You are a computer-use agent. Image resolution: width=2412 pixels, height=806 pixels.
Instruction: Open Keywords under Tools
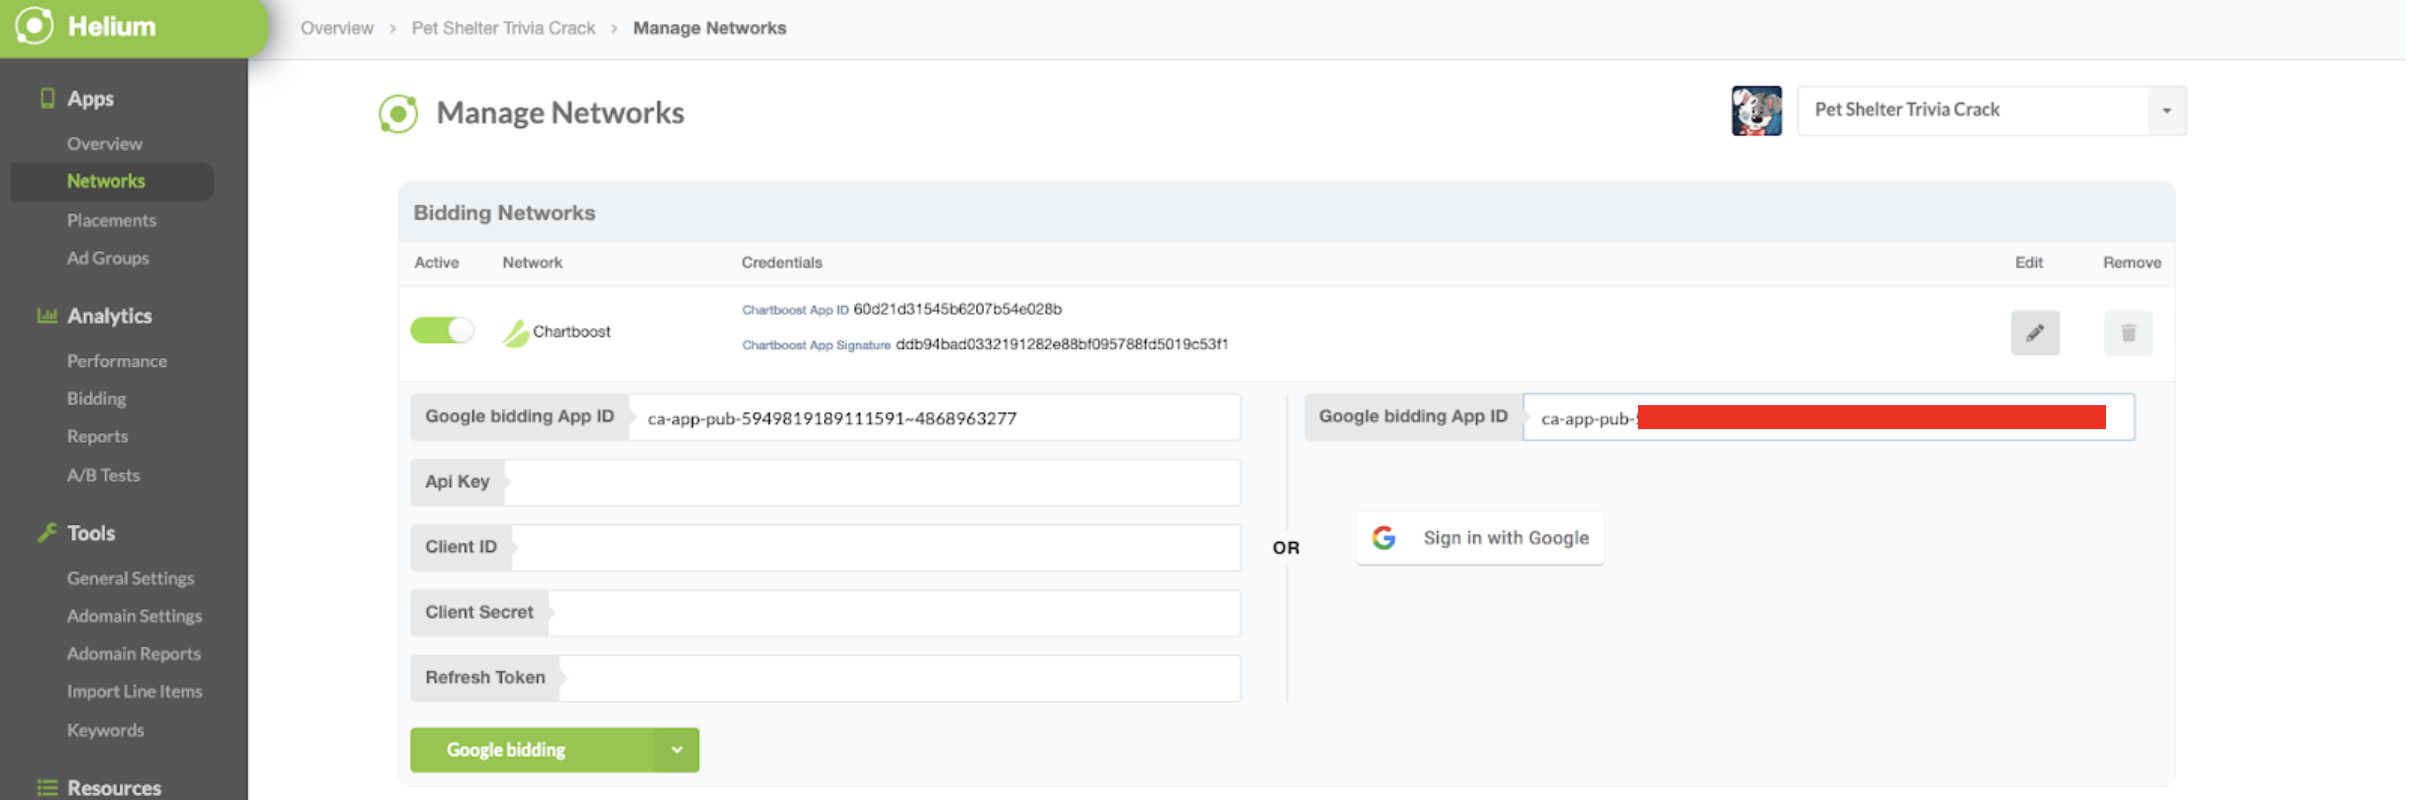click(x=106, y=731)
